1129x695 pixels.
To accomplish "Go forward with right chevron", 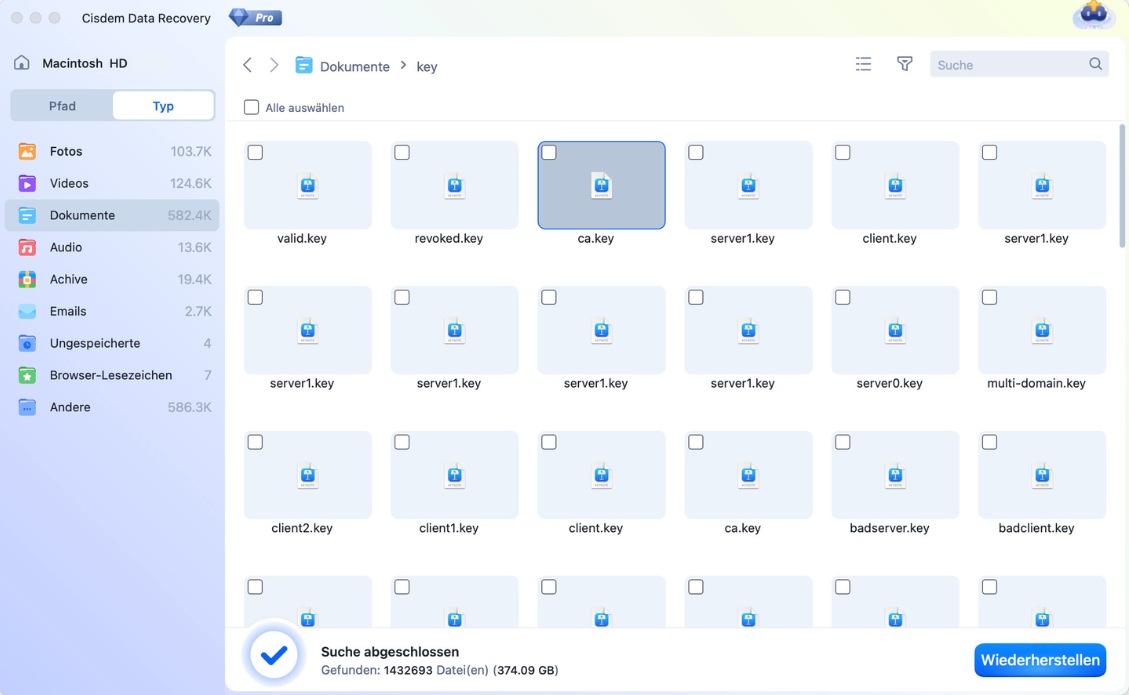I will click(x=274, y=65).
